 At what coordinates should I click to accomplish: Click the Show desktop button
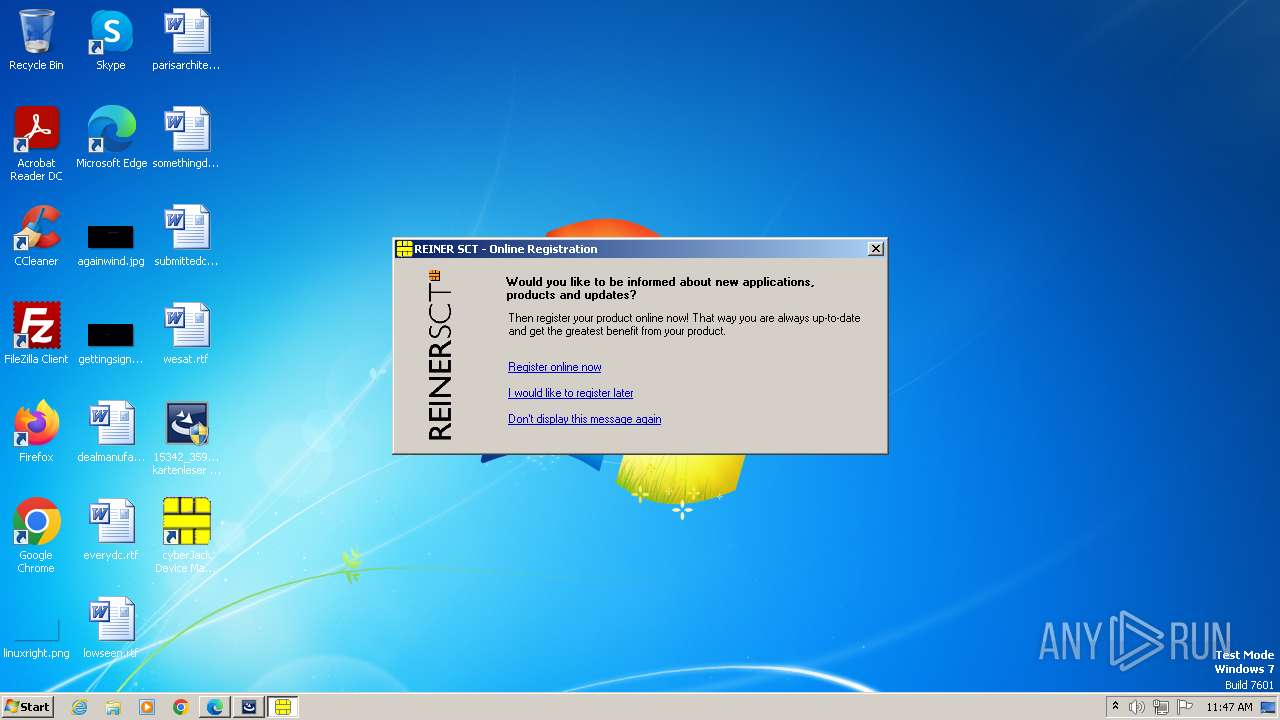[x=1269, y=707]
